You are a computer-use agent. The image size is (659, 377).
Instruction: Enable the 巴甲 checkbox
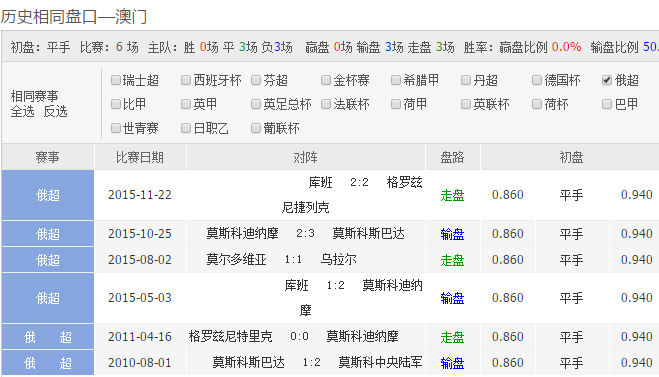click(607, 104)
